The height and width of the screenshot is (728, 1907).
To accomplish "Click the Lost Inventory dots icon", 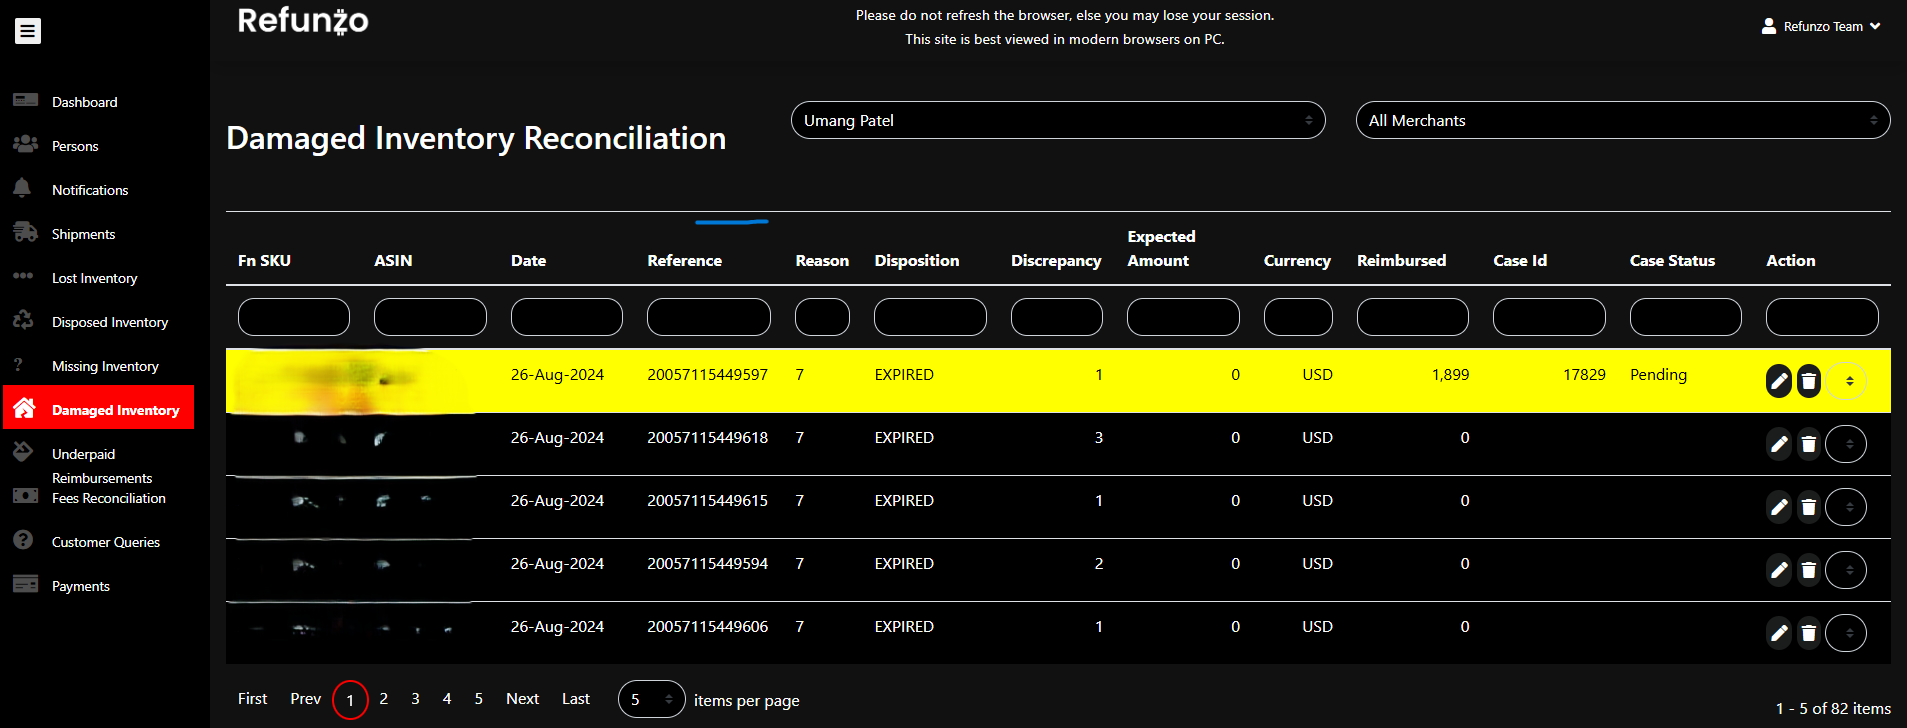I will tap(23, 275).
